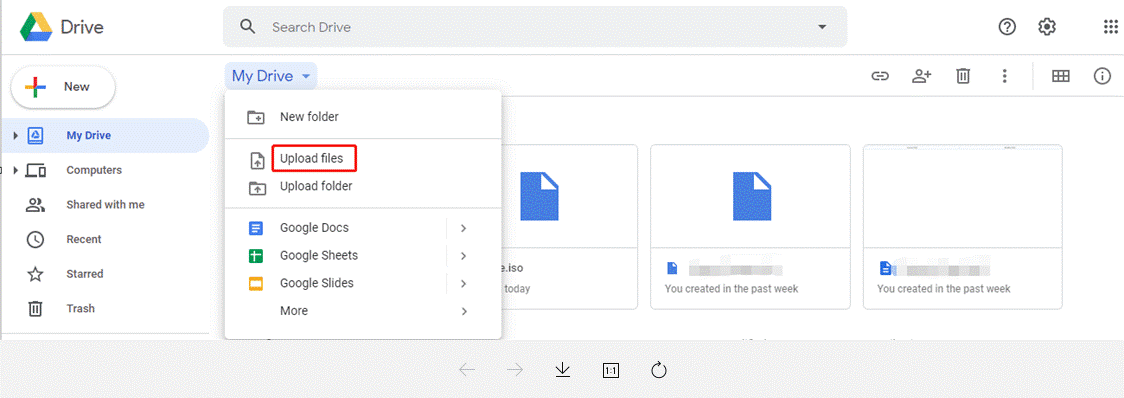This screenshot has width=1124, height=398.
Task: Click the Shared with me people icon
Action: 35,205
